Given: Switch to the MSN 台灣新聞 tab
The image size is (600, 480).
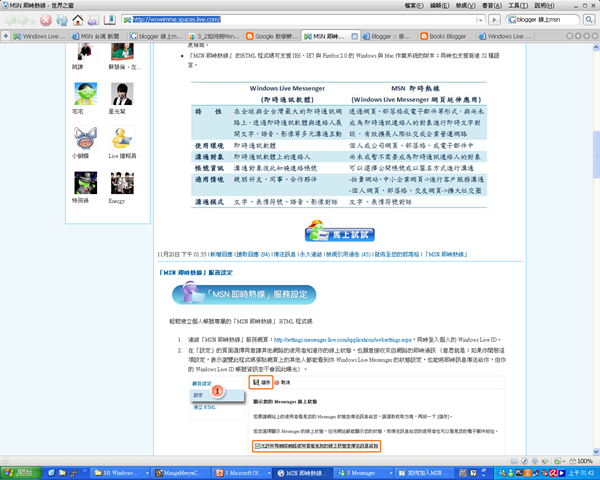Looking at the screenshot, I should click(98, 36).
